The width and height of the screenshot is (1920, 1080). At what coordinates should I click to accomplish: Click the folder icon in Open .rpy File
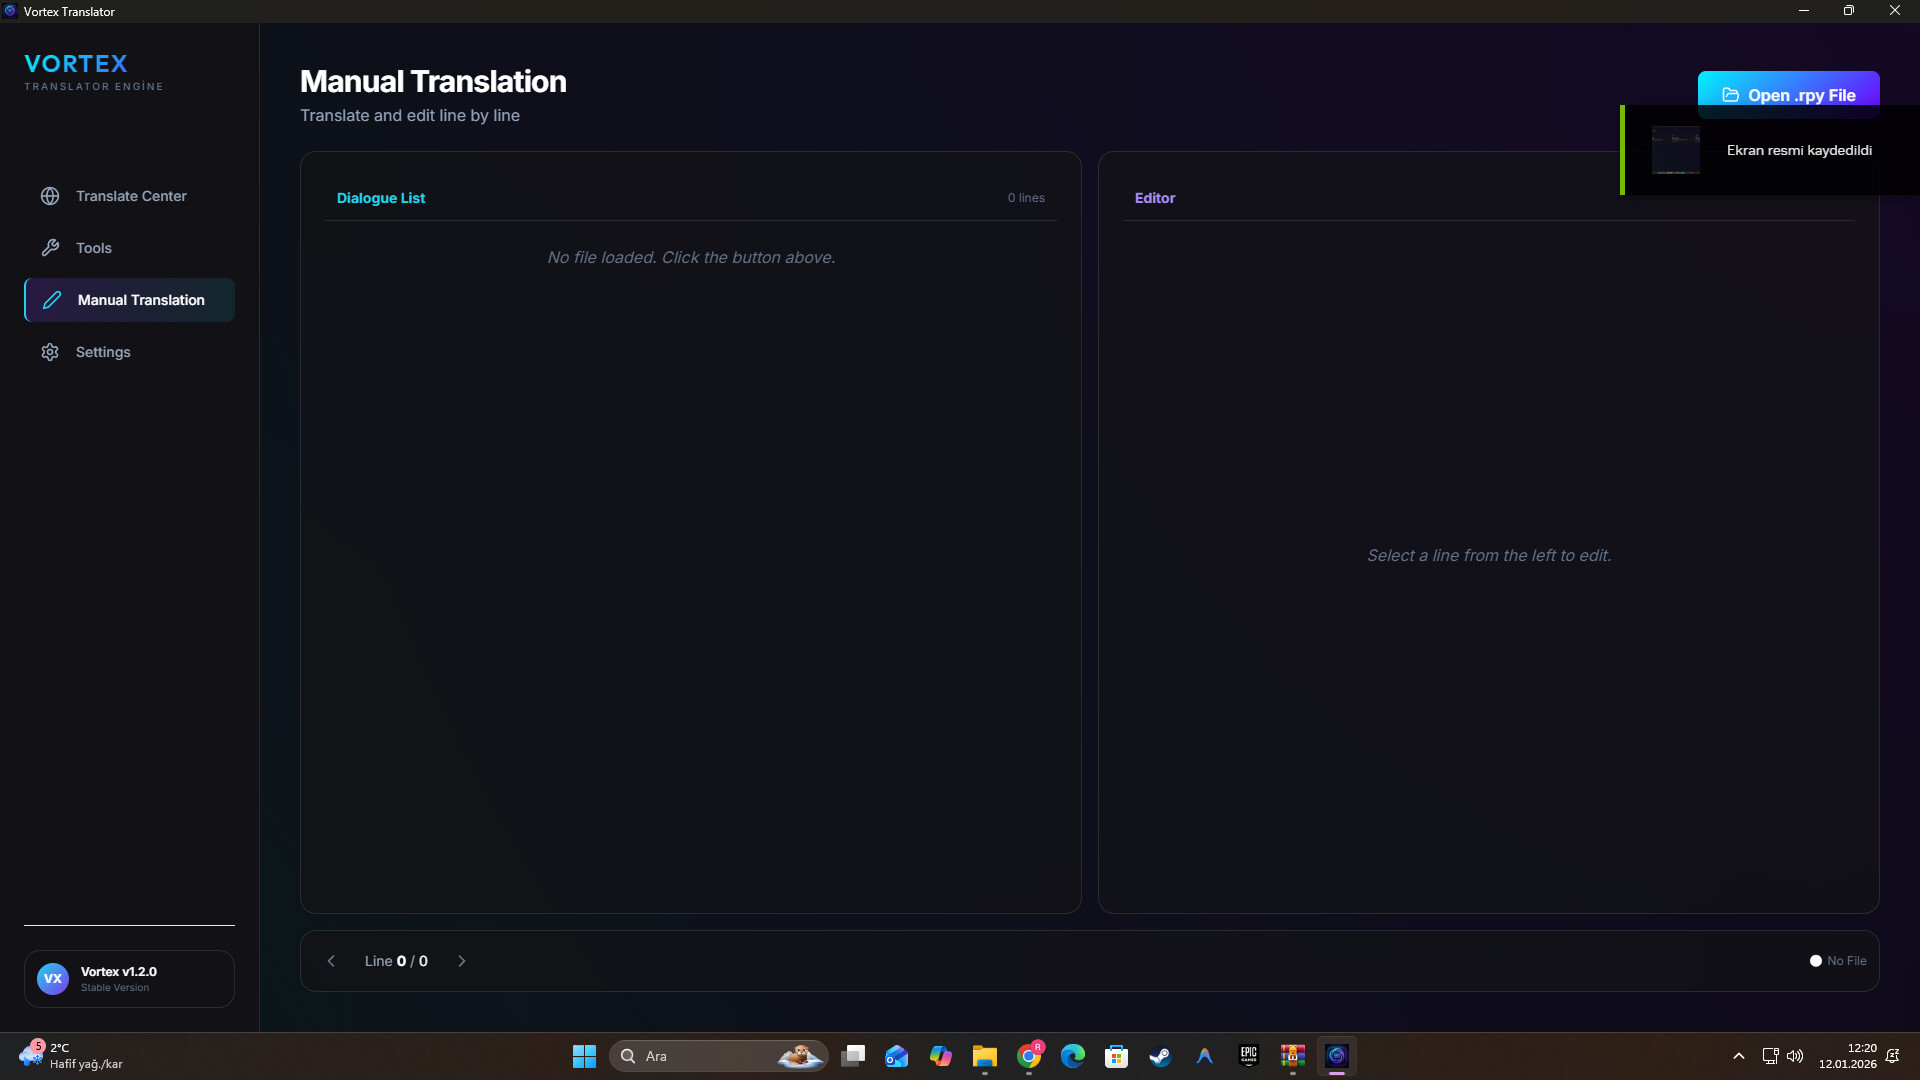(x=1730, y=95)
